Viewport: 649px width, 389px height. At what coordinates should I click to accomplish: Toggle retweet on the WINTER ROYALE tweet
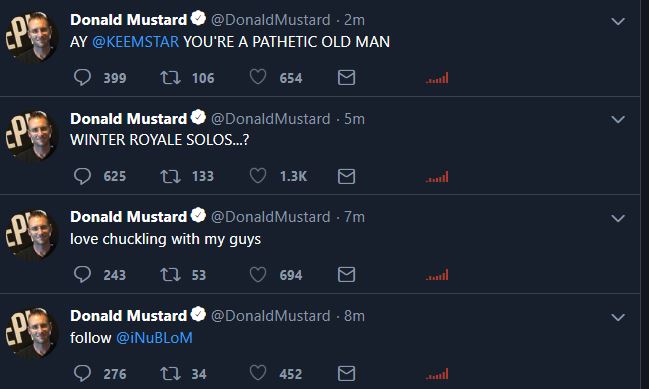pyautogui.click(x=171, y=176)
